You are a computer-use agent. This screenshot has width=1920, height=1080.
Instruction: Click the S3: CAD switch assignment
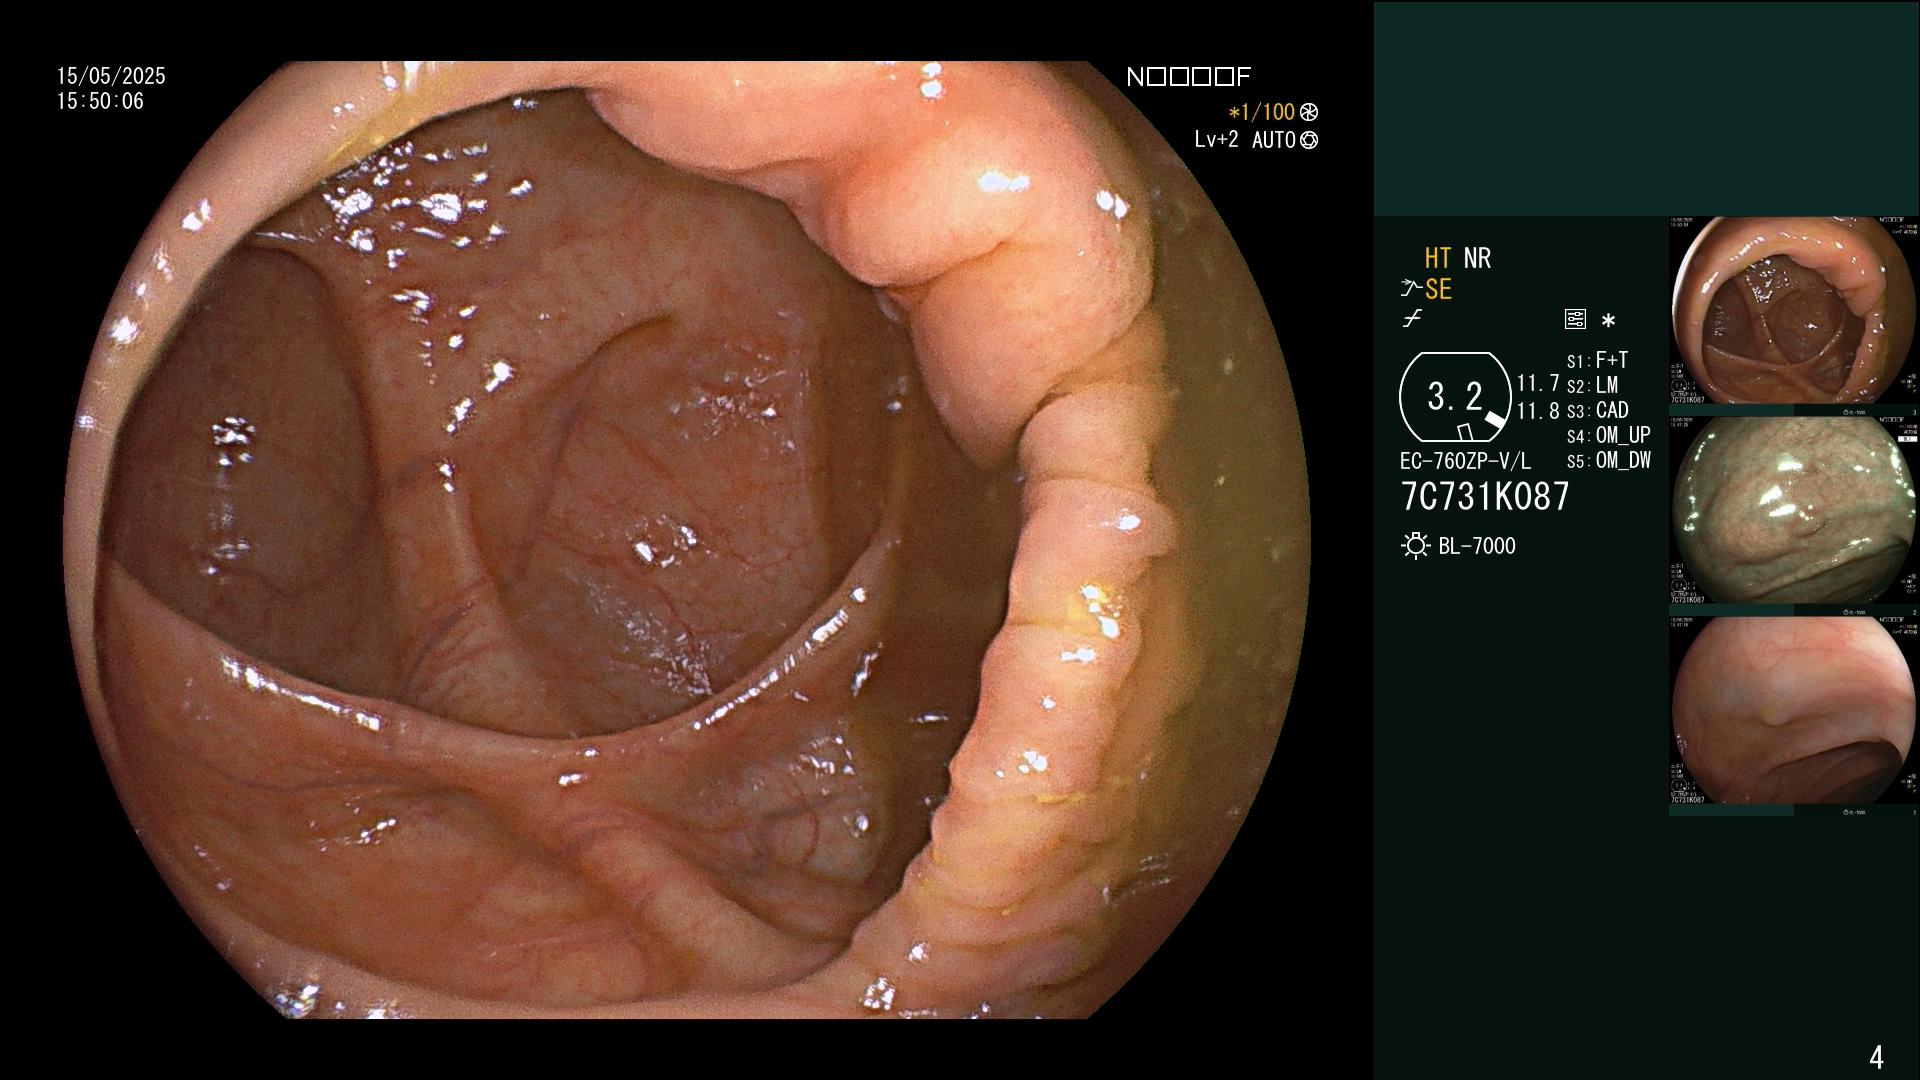click(x=1598, y=410)
